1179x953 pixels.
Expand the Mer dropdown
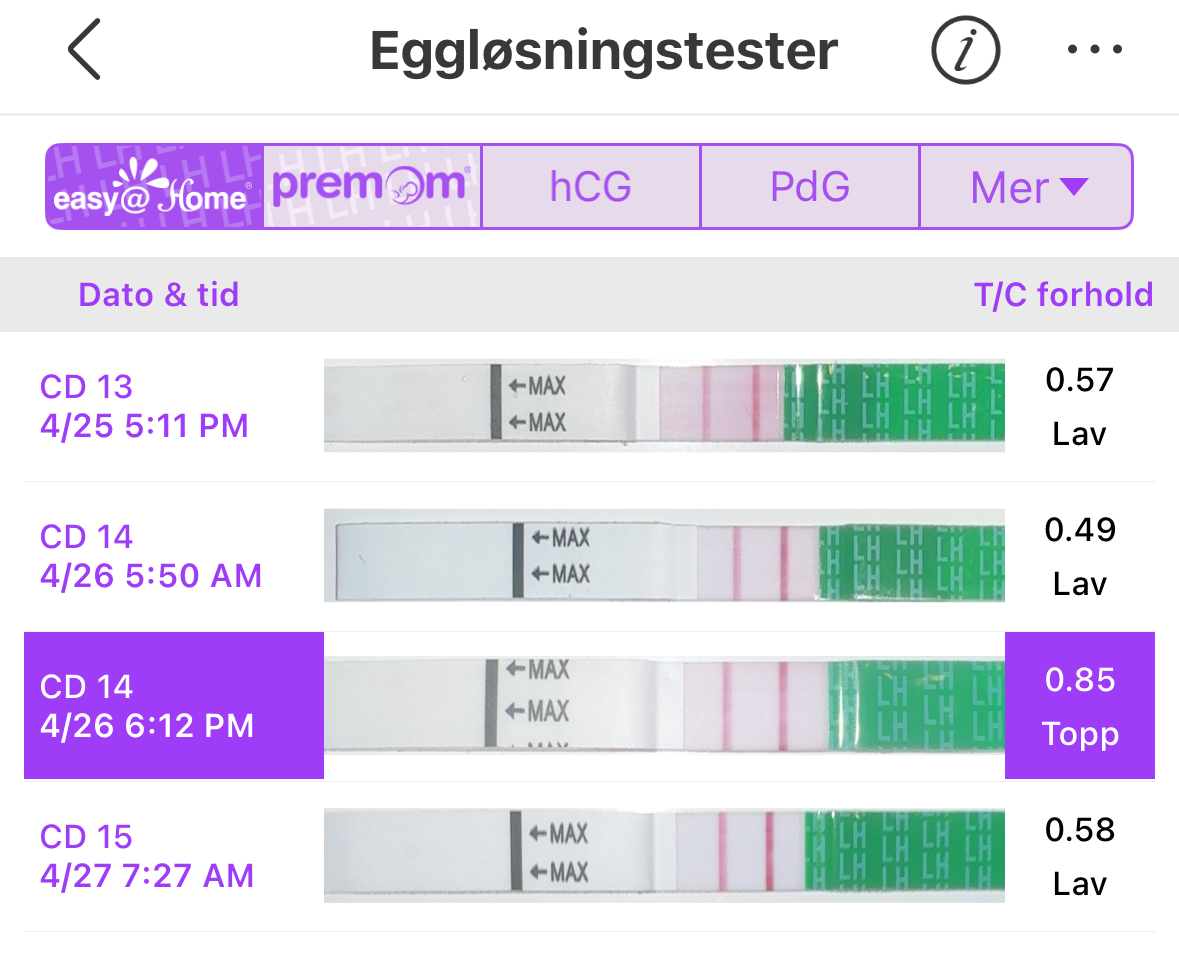1027,187
